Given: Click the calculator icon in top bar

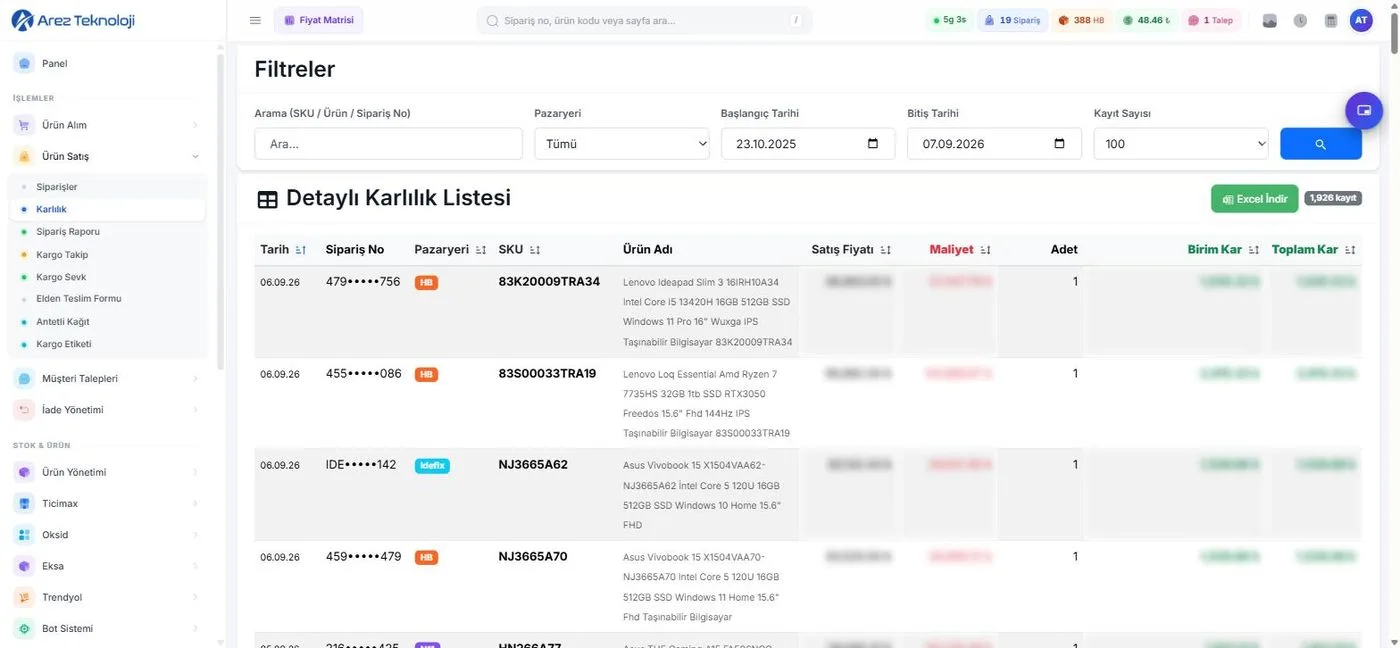Looking at the screenshot, I should point(1330,20).
